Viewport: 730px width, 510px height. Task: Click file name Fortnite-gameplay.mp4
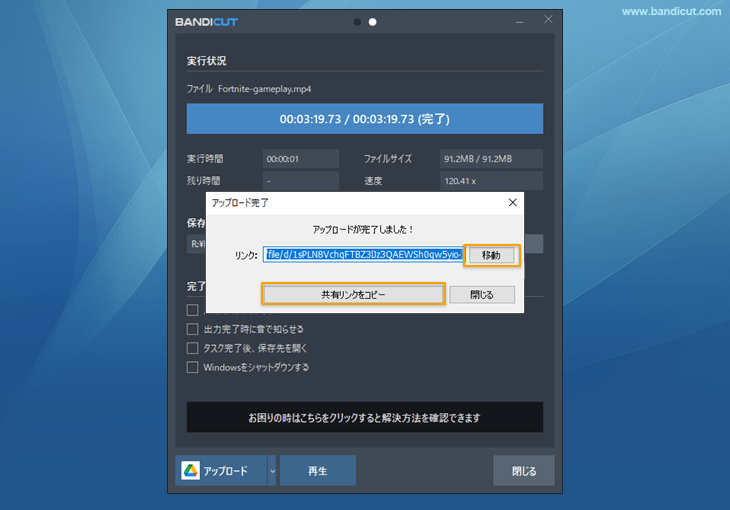click(x=264, y=89)
